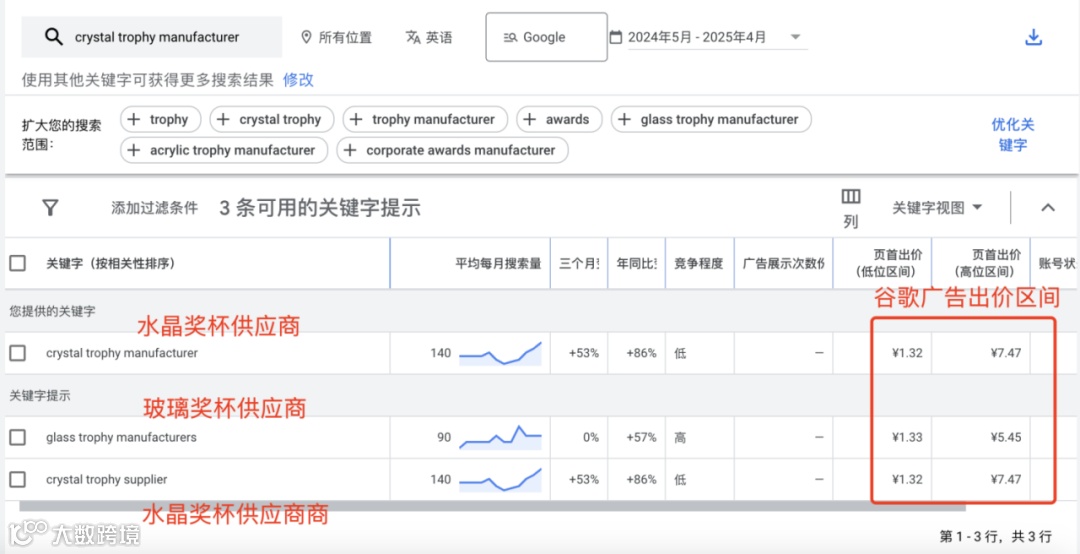Click the horizontal table scrollbar

tap(492, 506)
